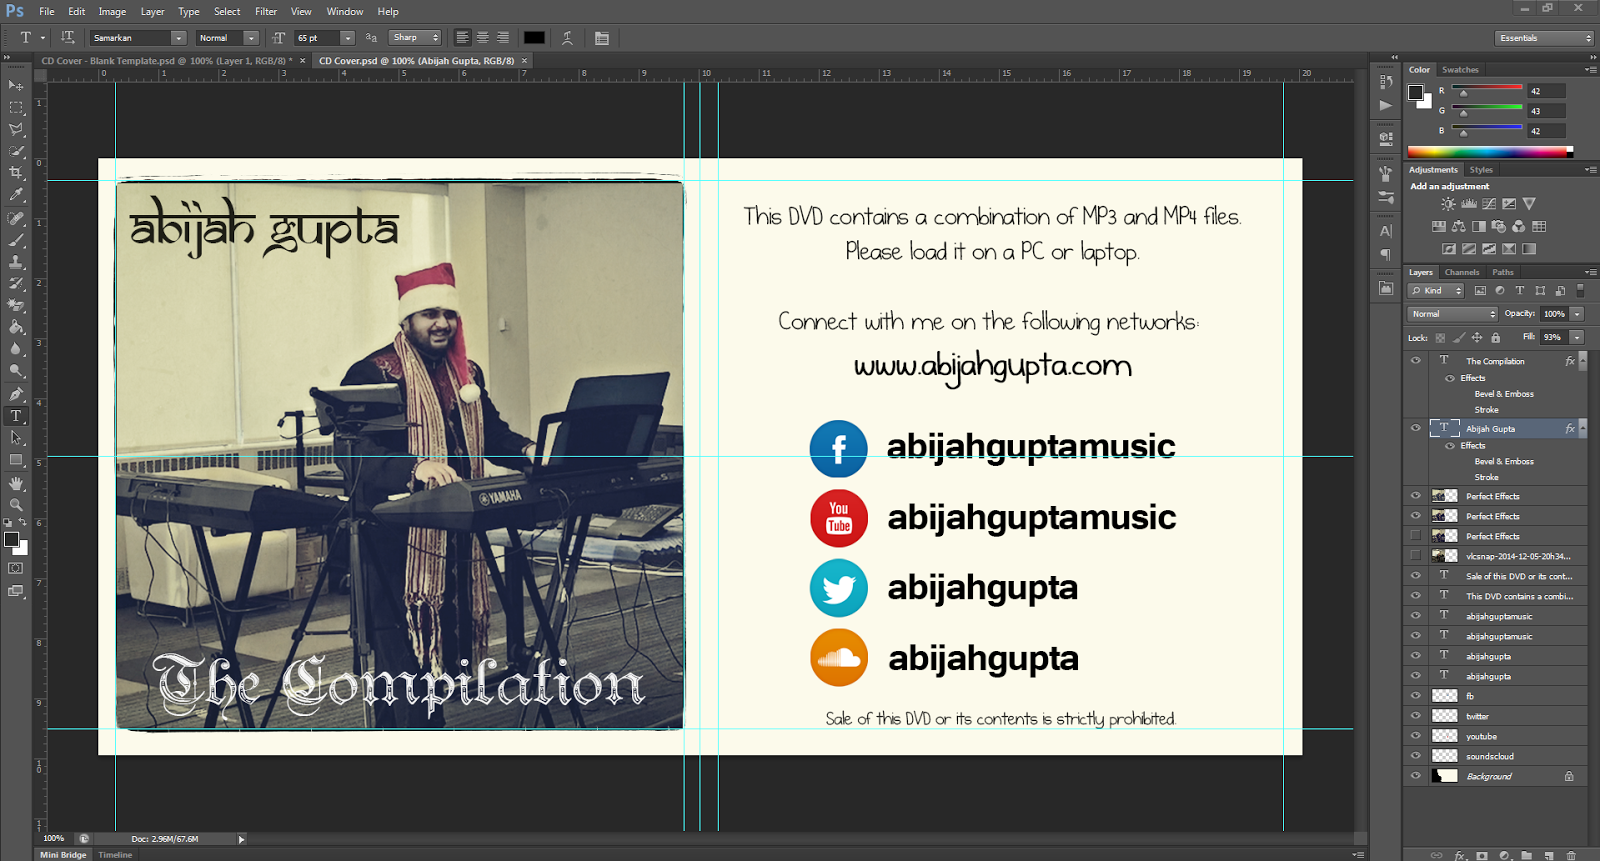The image size is (1600, 861).
Task: Hide the Abijah Gupta text layer
Action: [x=1415, y=428]
